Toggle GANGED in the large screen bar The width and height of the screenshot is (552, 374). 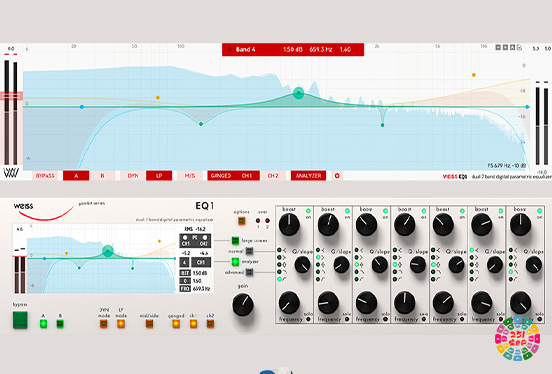[221, 175]
